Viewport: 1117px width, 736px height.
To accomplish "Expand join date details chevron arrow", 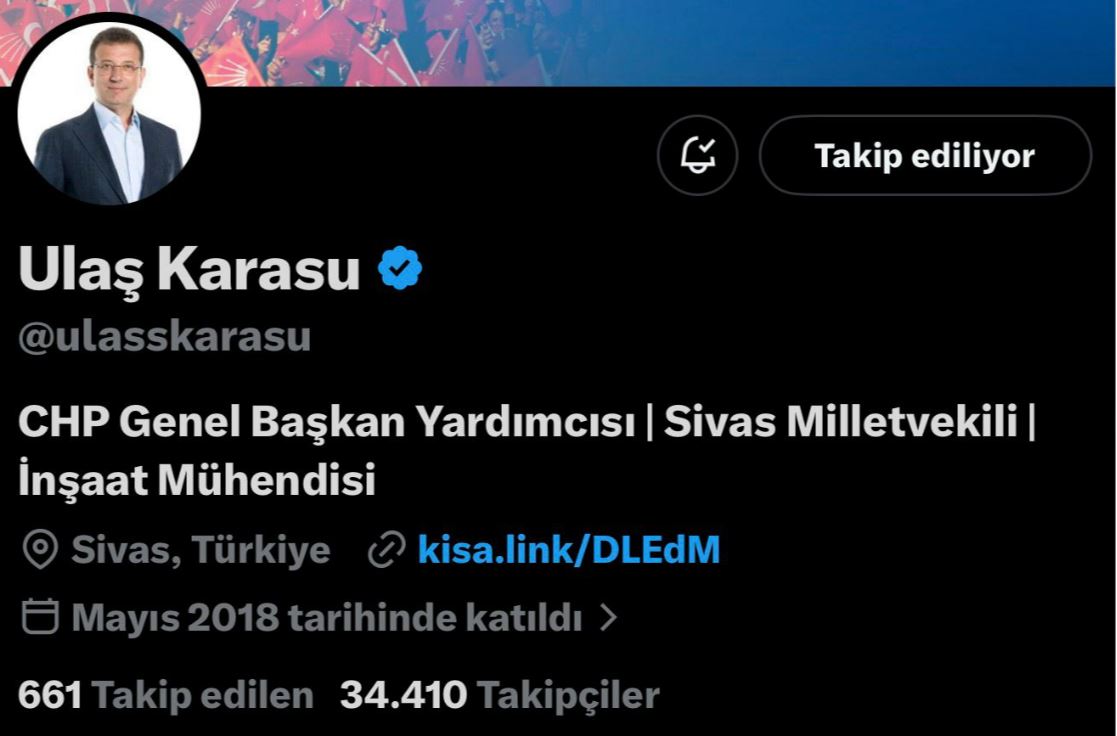I will click(x=608, y=618).
